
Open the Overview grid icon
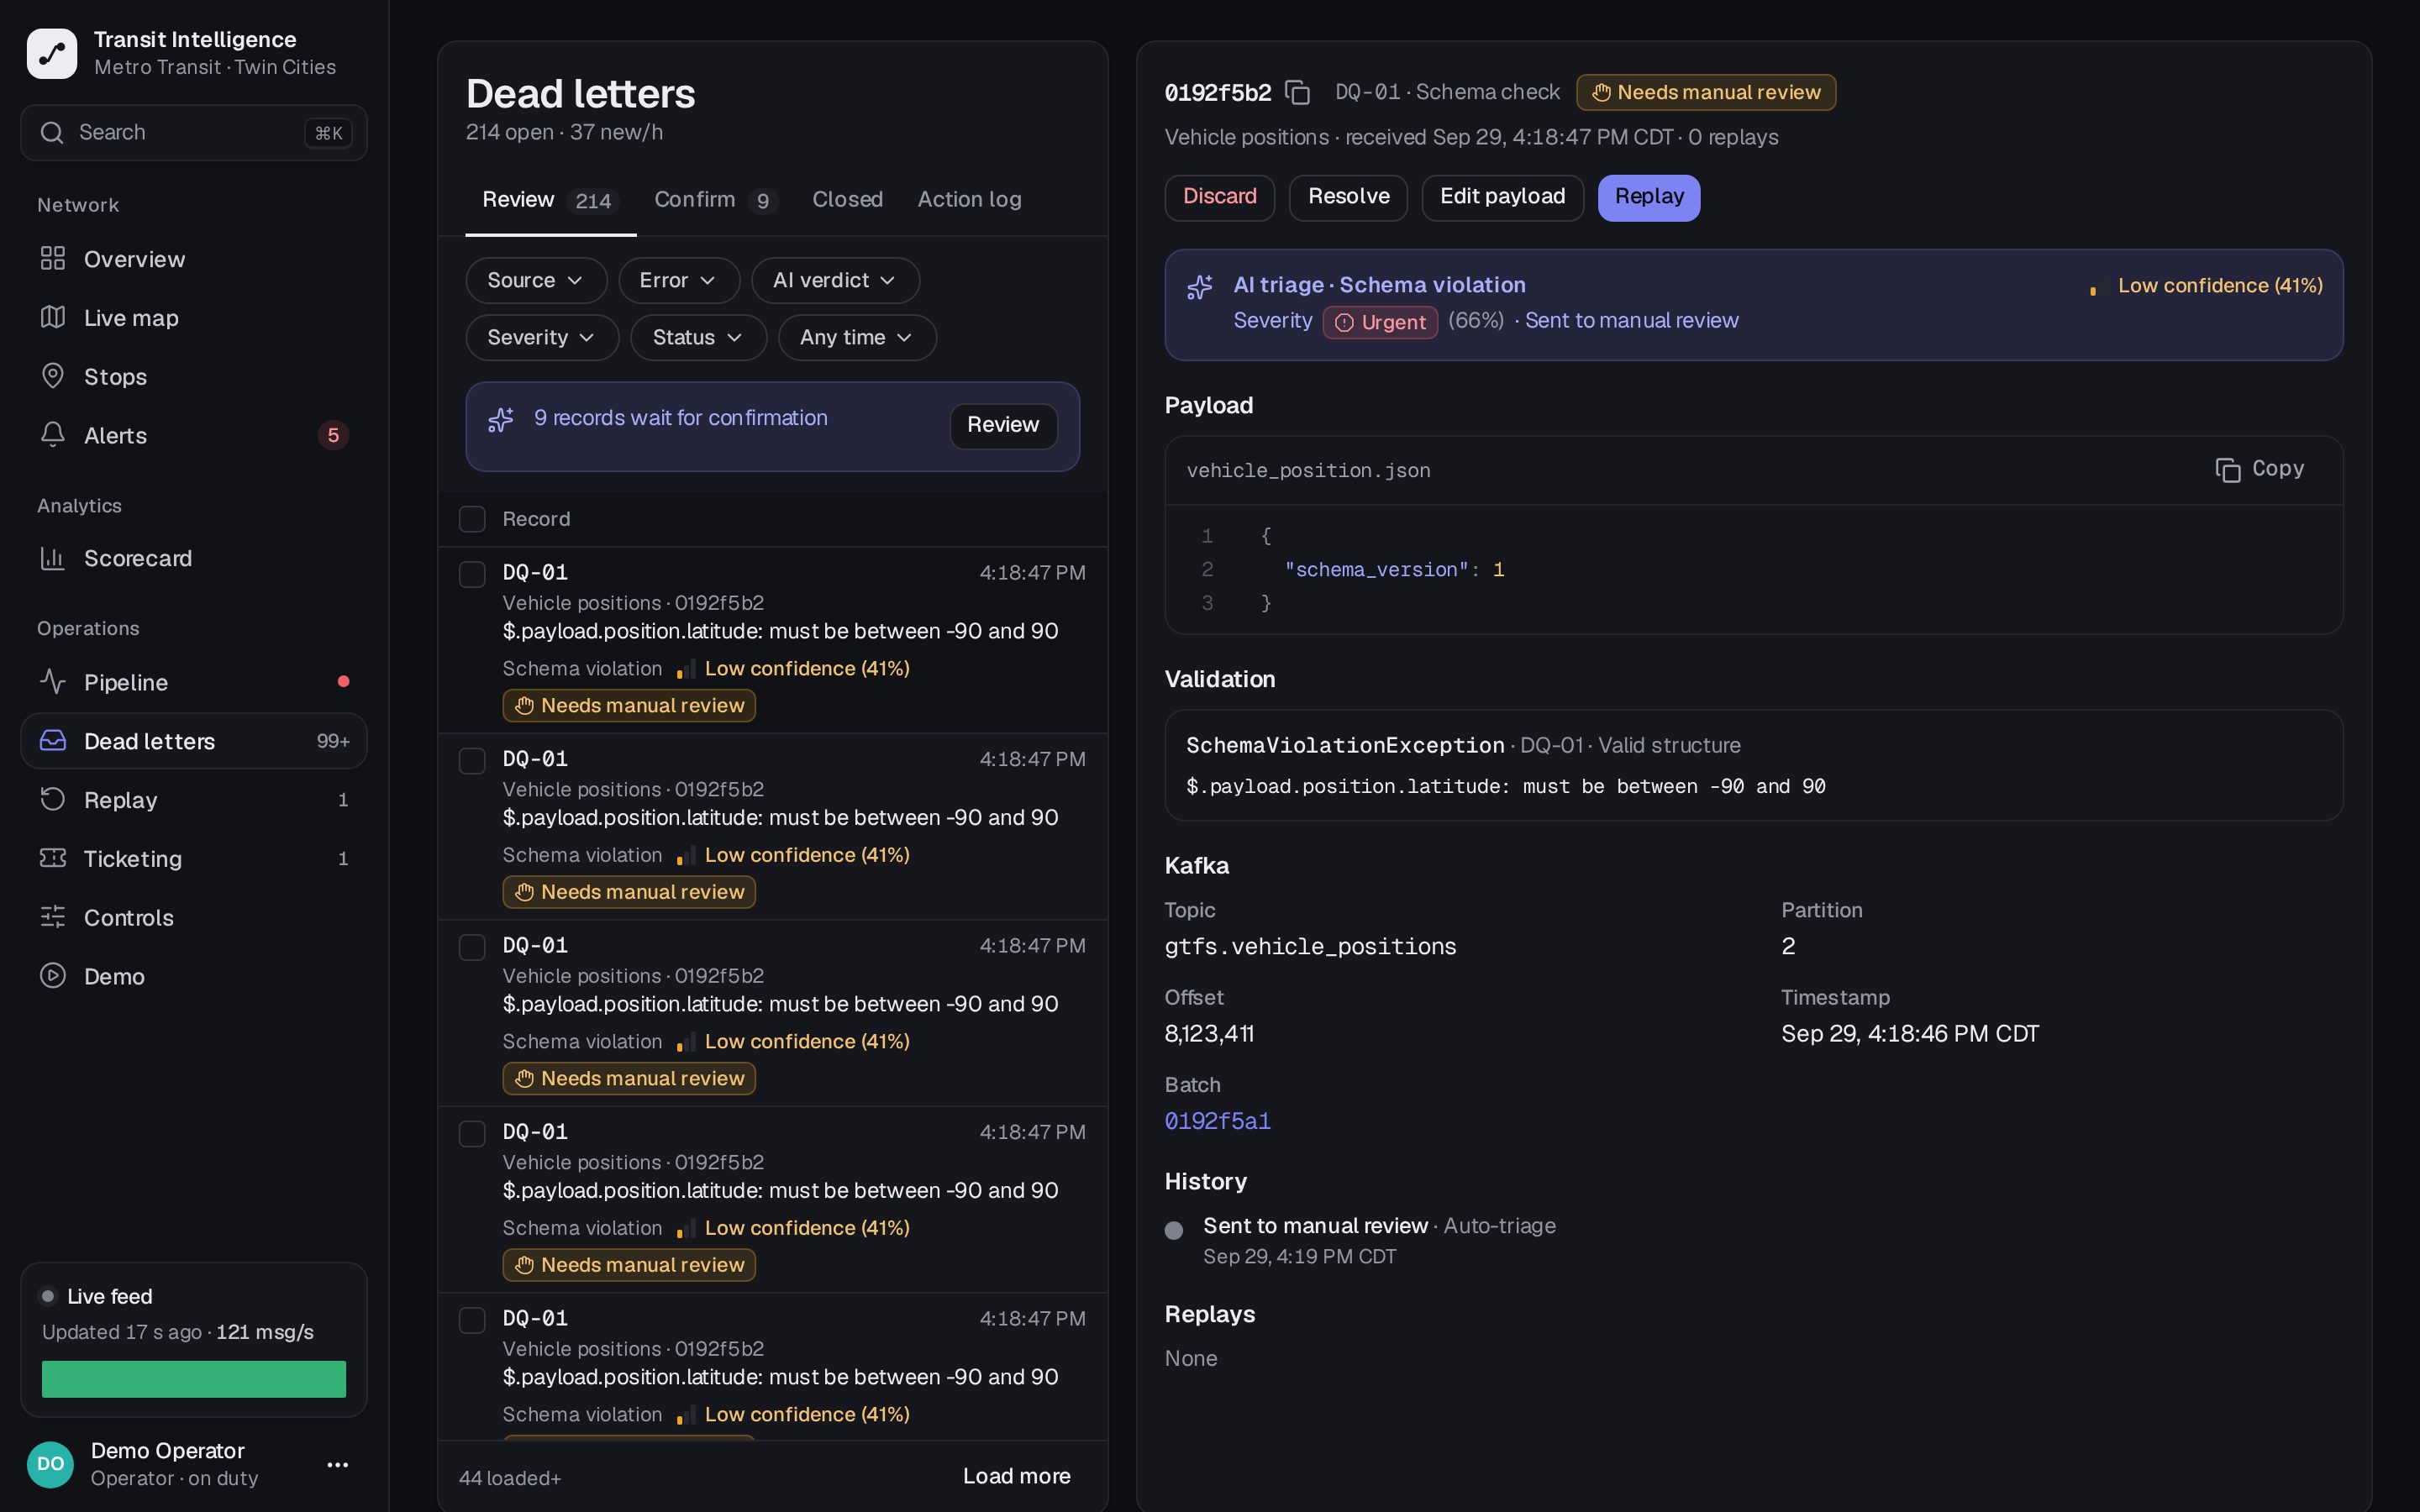tap(53, 259)
